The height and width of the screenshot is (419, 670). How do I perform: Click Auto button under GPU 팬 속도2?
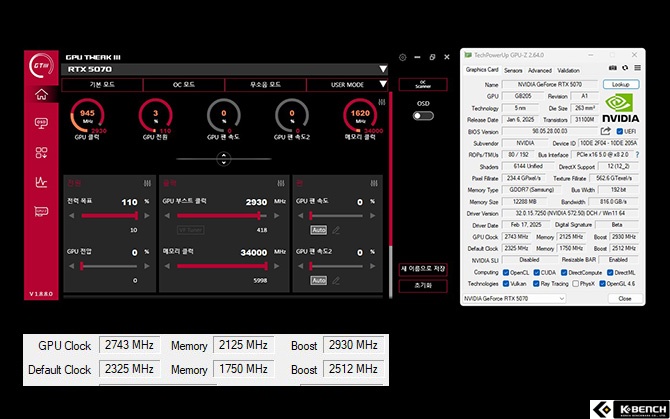tap(319, 281)
